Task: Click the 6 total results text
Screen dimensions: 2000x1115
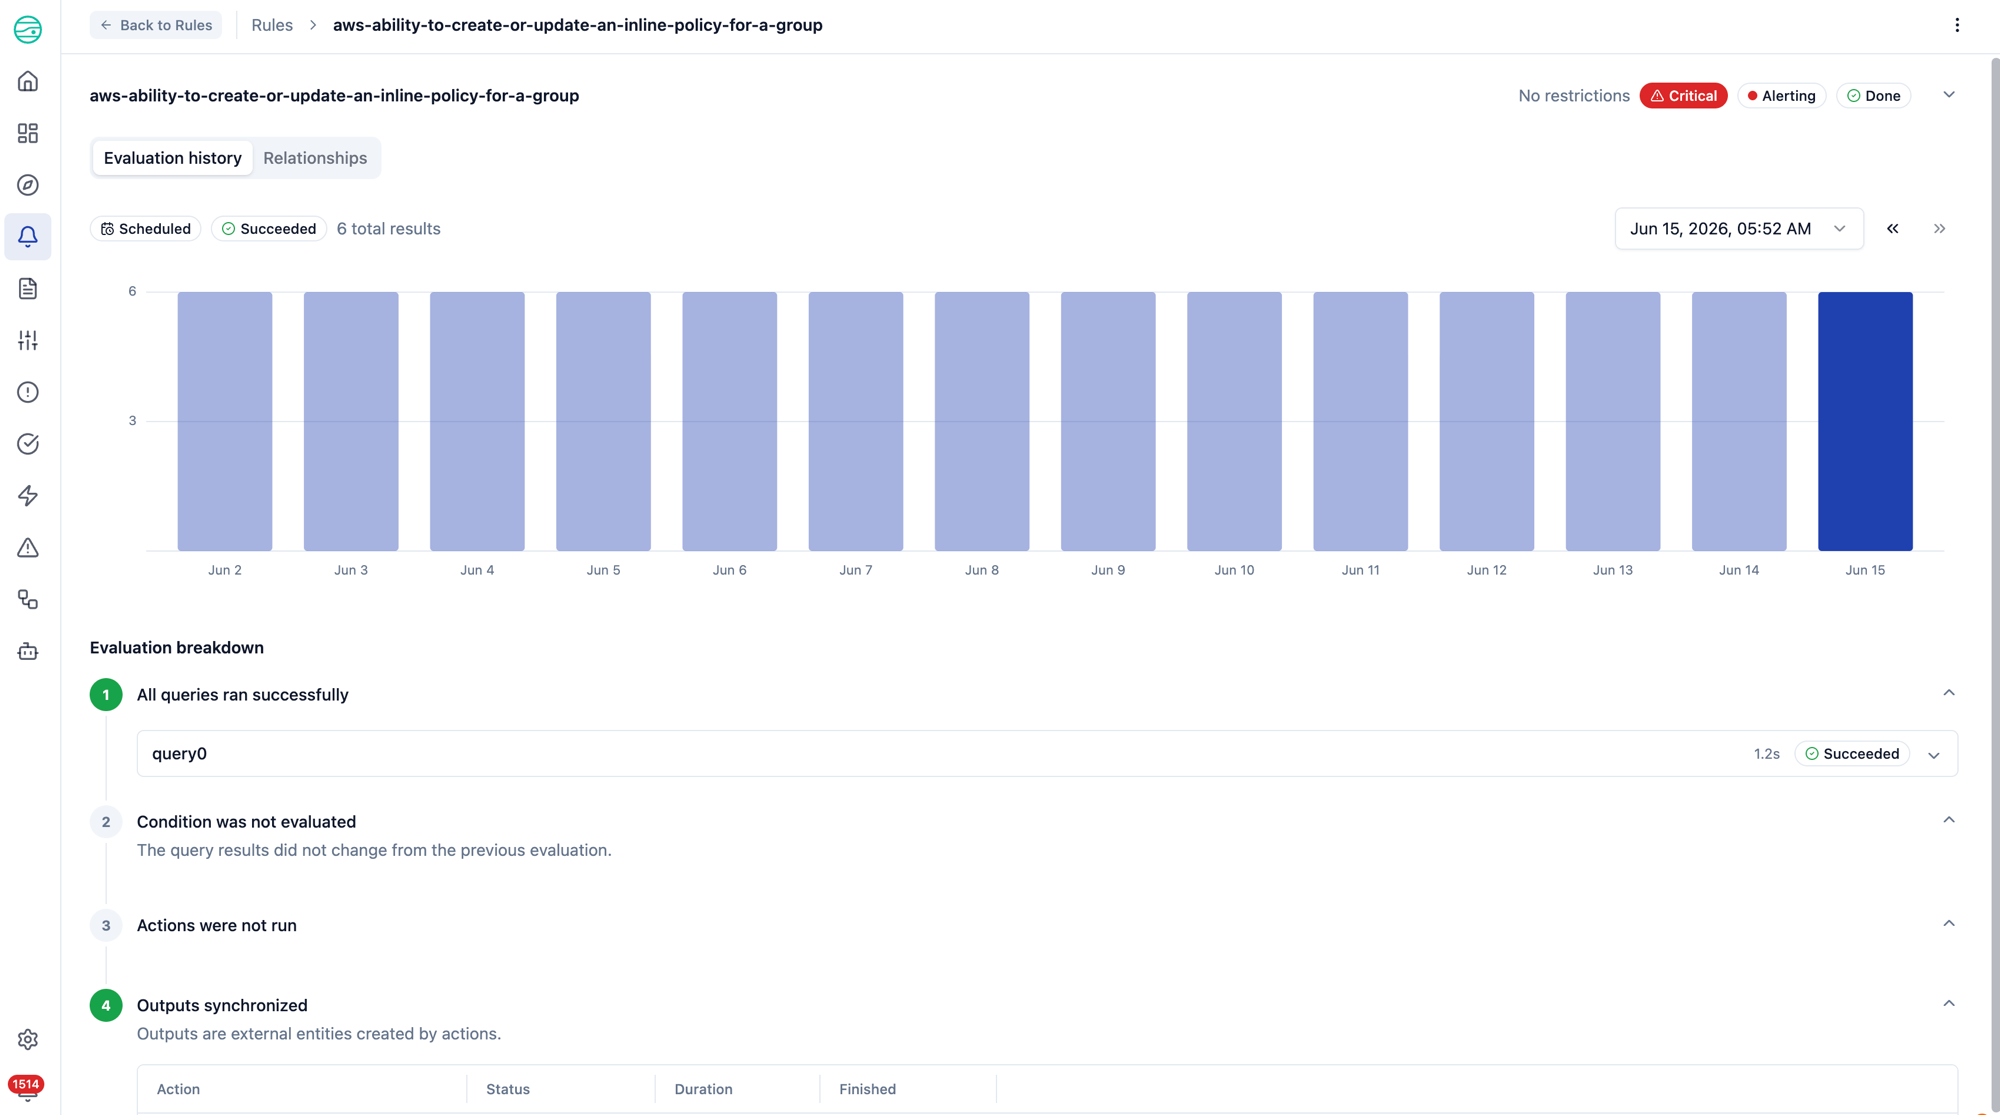Action: (x=388, y=229)
